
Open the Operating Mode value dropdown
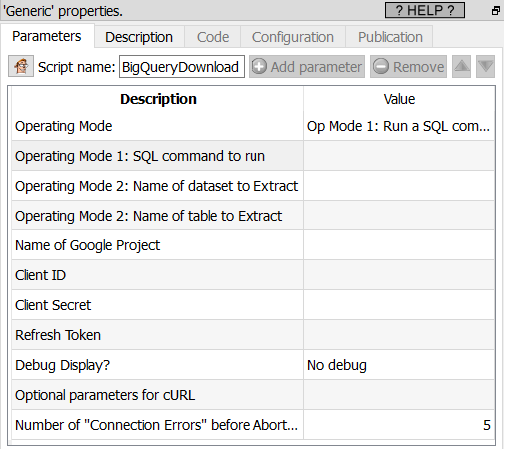point(399,126)
